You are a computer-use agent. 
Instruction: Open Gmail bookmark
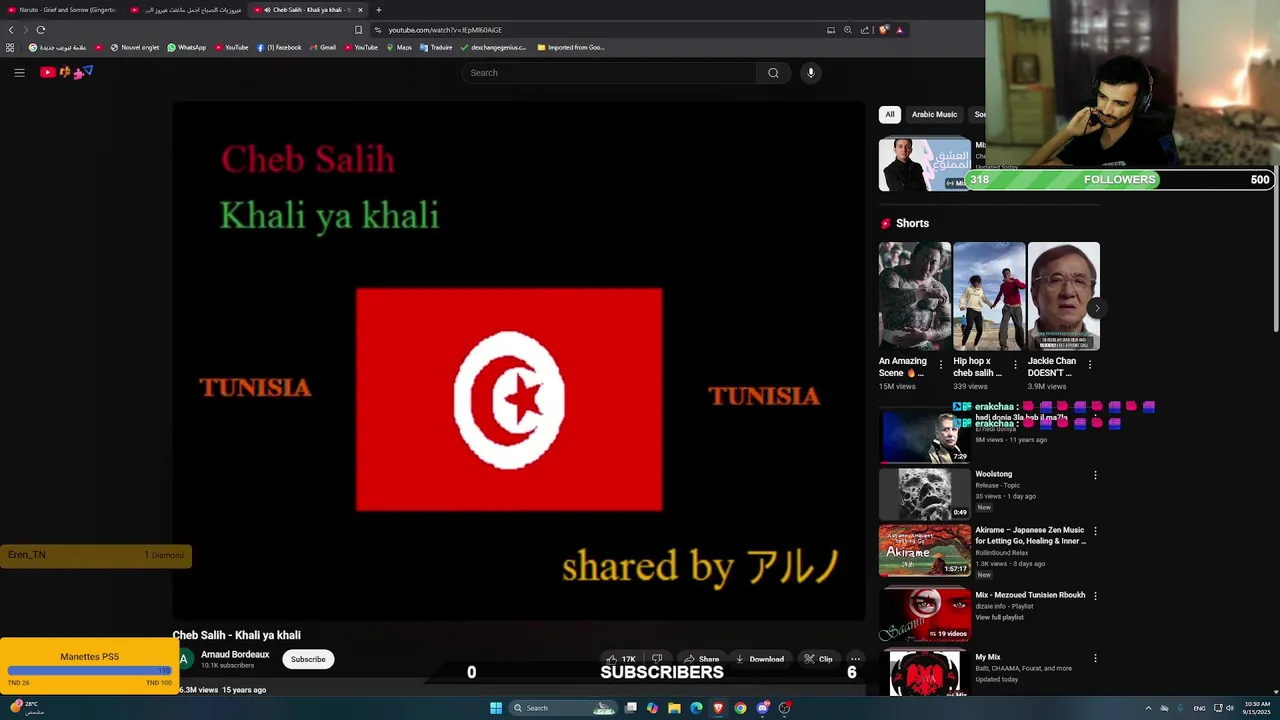tap(323, 47)
